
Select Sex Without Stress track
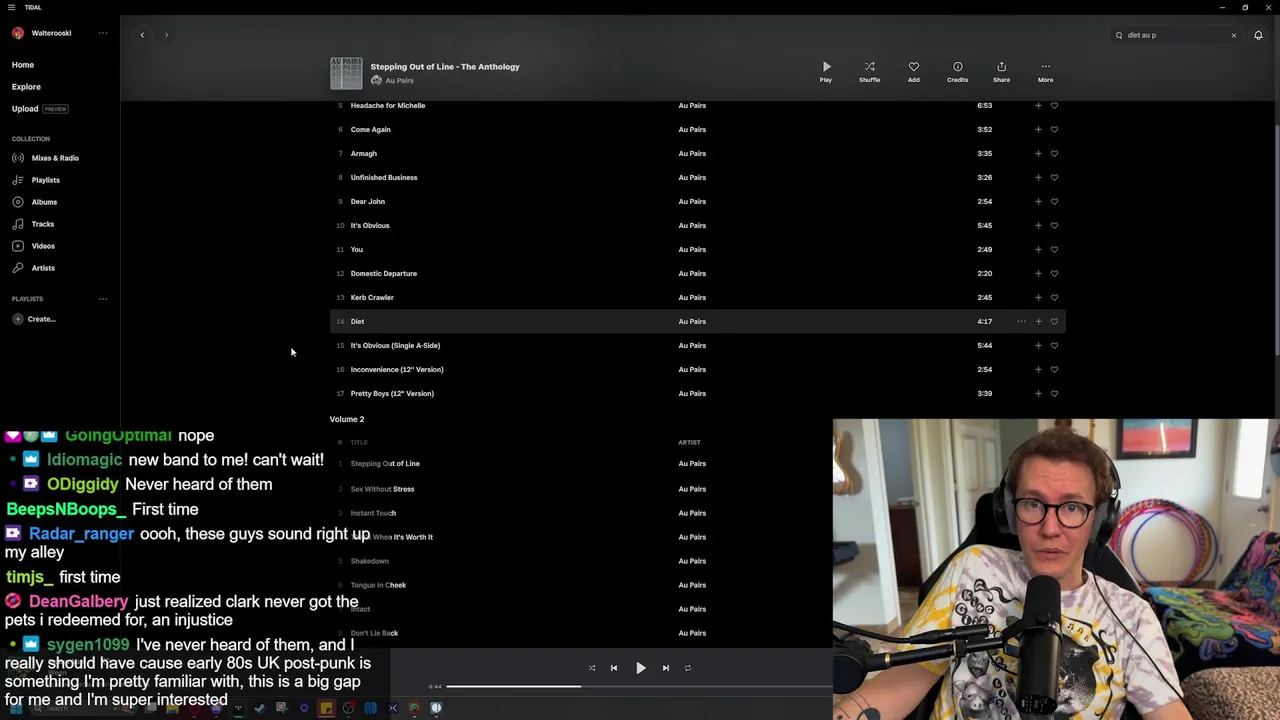tap(382, 489)
